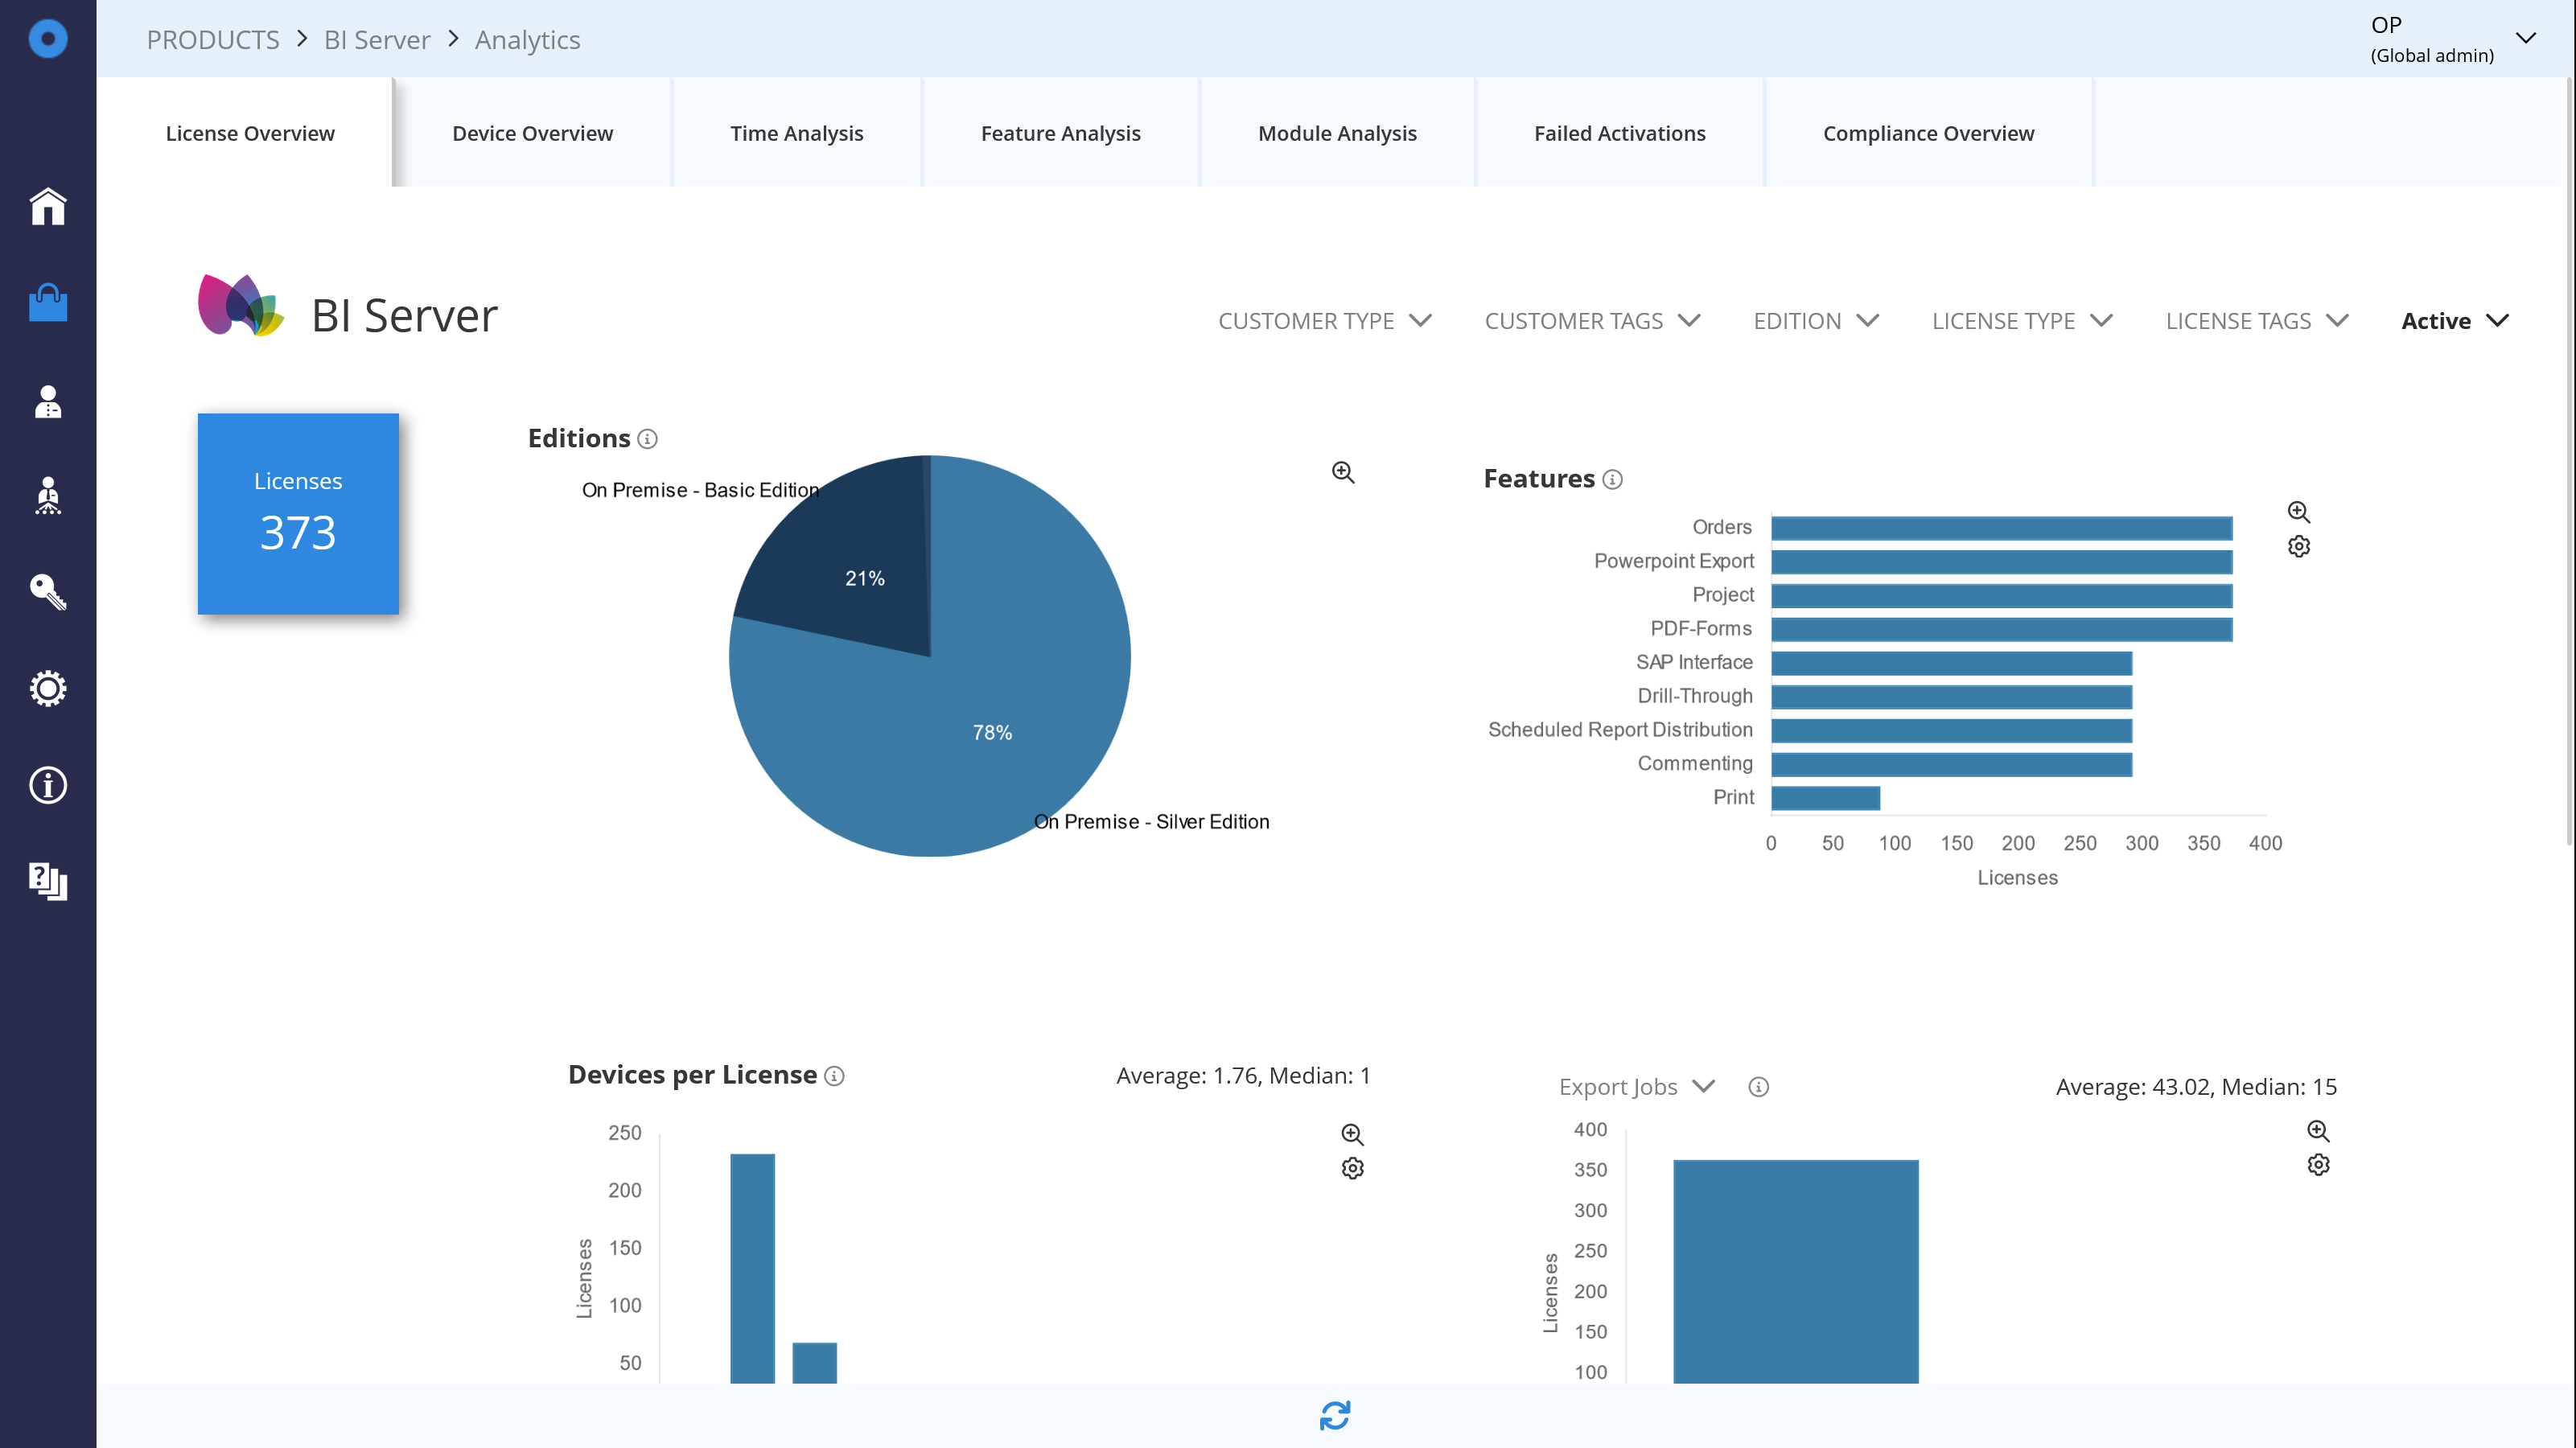This screenshot has height=1448, width=2576.
Task: Zoom into the Export Jobs chart
Action: click(x=2318, y=1131)
